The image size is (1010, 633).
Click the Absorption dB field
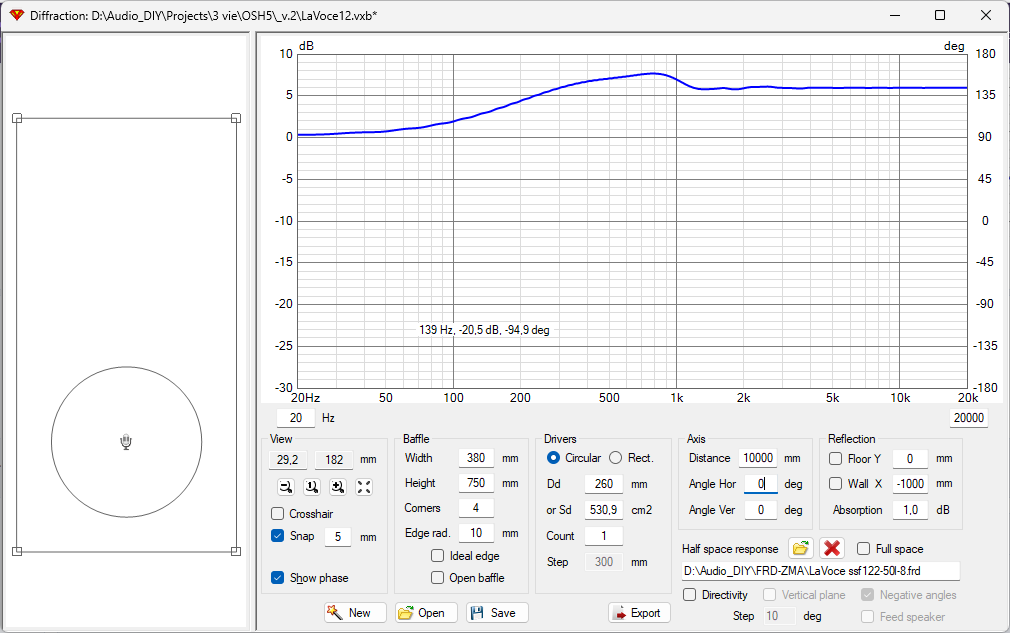coord(910,510)
